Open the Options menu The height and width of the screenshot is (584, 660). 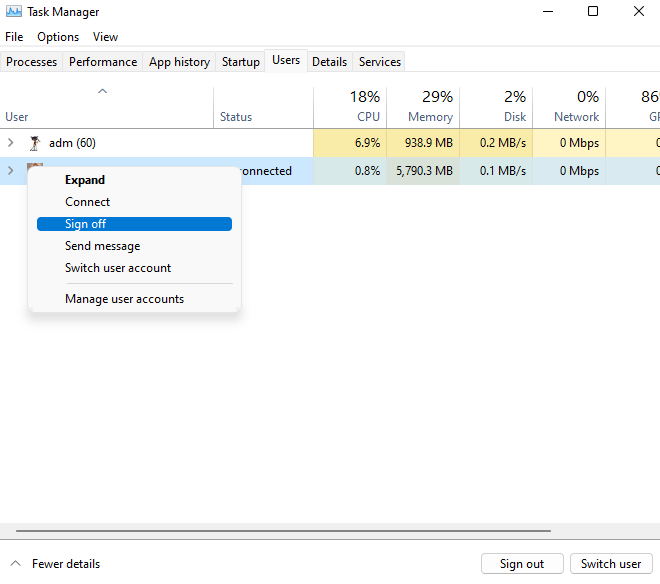58,37
